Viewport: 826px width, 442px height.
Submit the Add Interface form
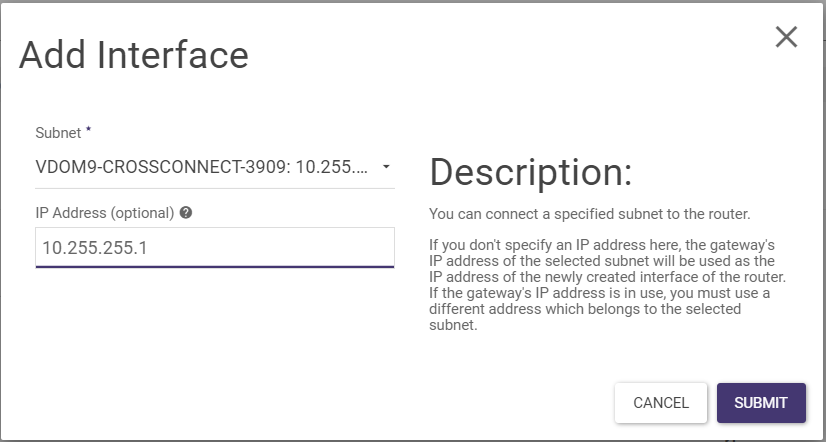[761, 403]
